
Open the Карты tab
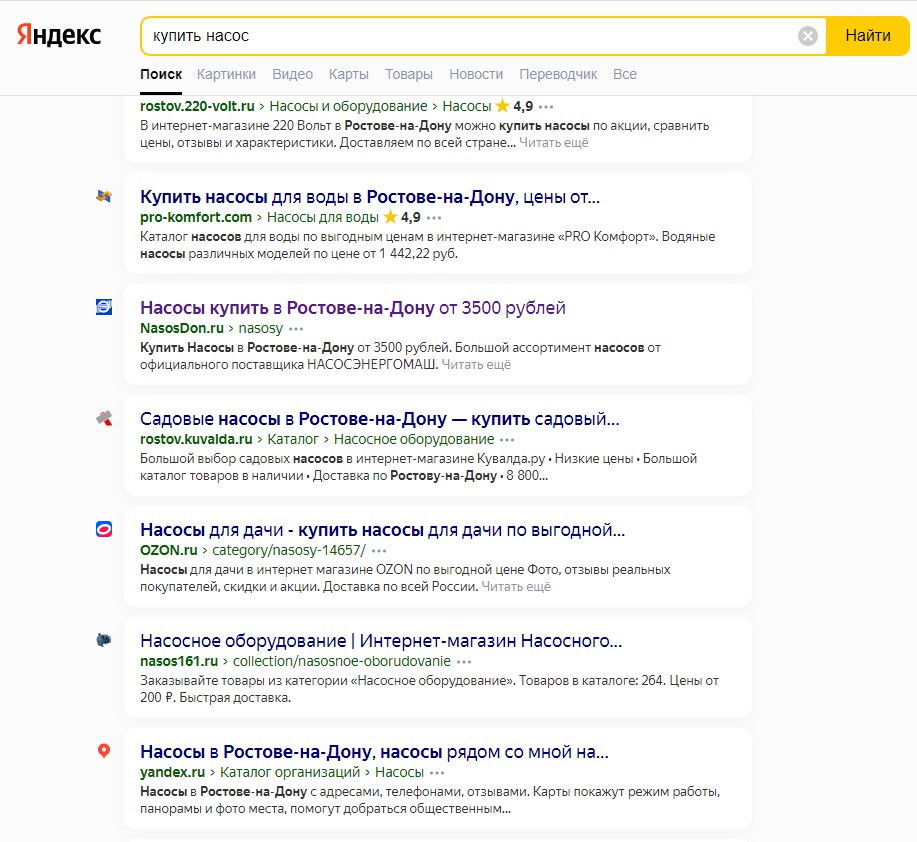coord(349,74)
